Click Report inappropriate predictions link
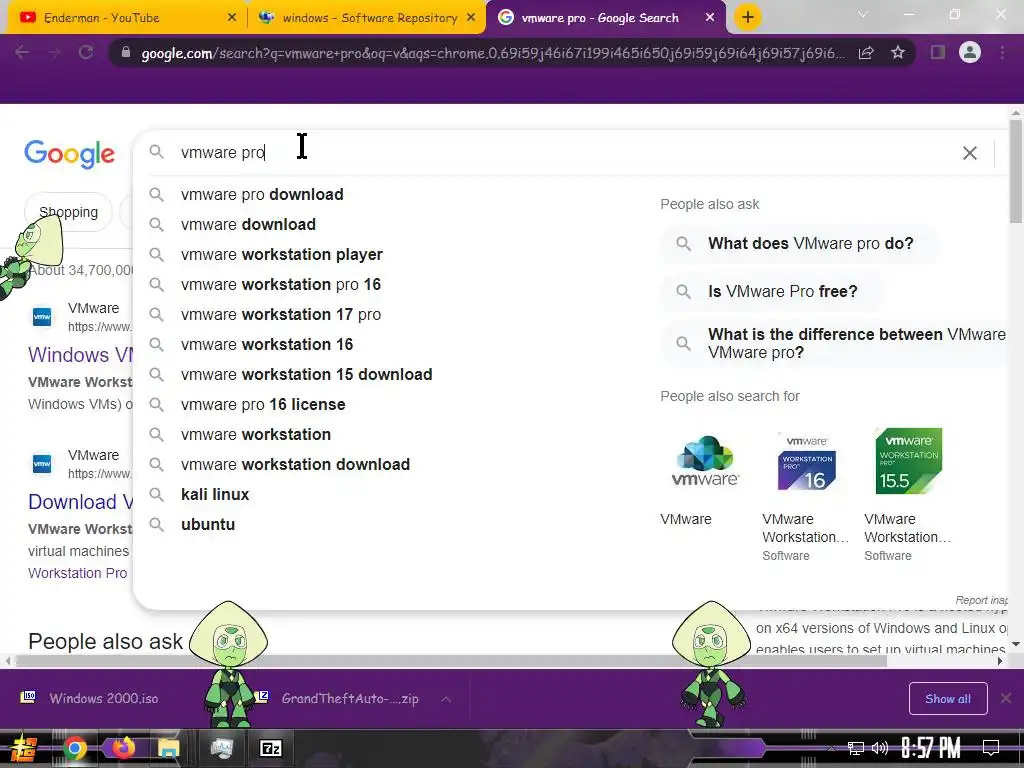This screenshot has height=768, width=1024. (981, 600)
